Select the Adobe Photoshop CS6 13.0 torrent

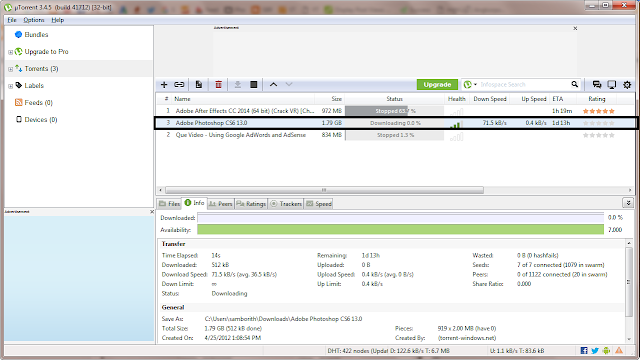click(x=395, y=123)
